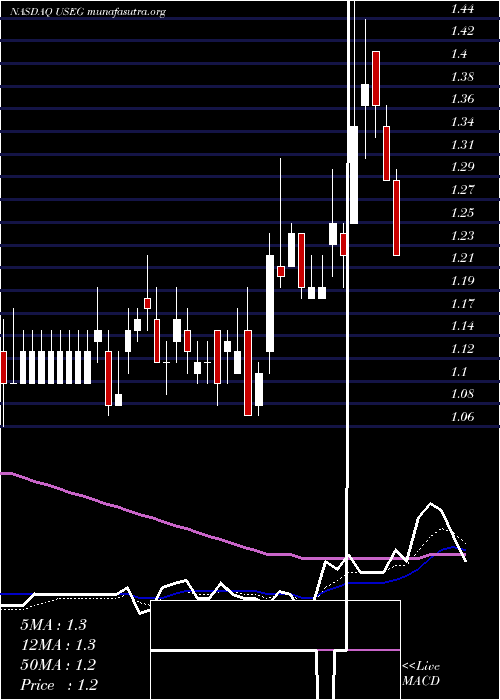Click the Price : 1.2 readout

(59, 685)
